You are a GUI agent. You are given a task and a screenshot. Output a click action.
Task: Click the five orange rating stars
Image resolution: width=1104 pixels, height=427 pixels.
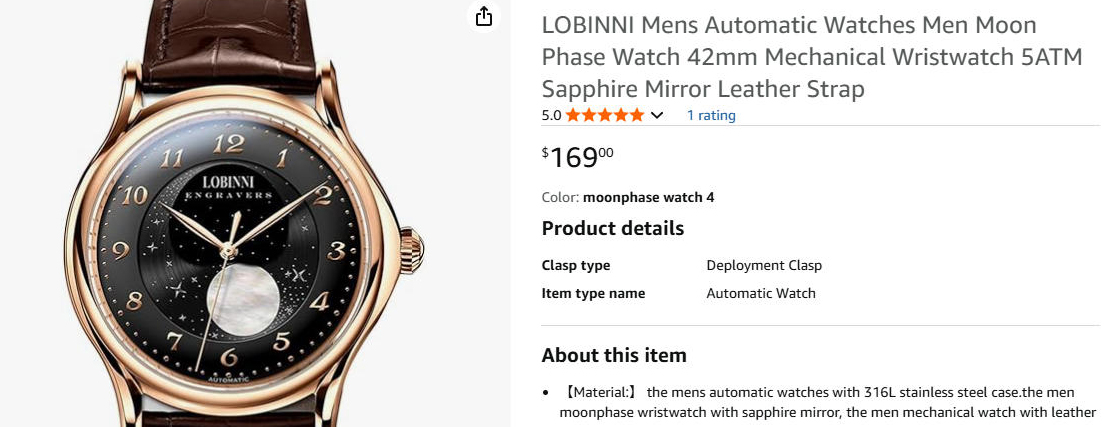pos(605,116)
